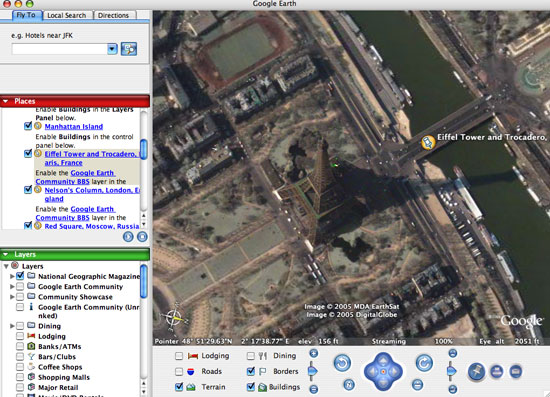Switch to the Local Search tab
Image resolution: width=550 pixels, height=397 pixels.
67,15
